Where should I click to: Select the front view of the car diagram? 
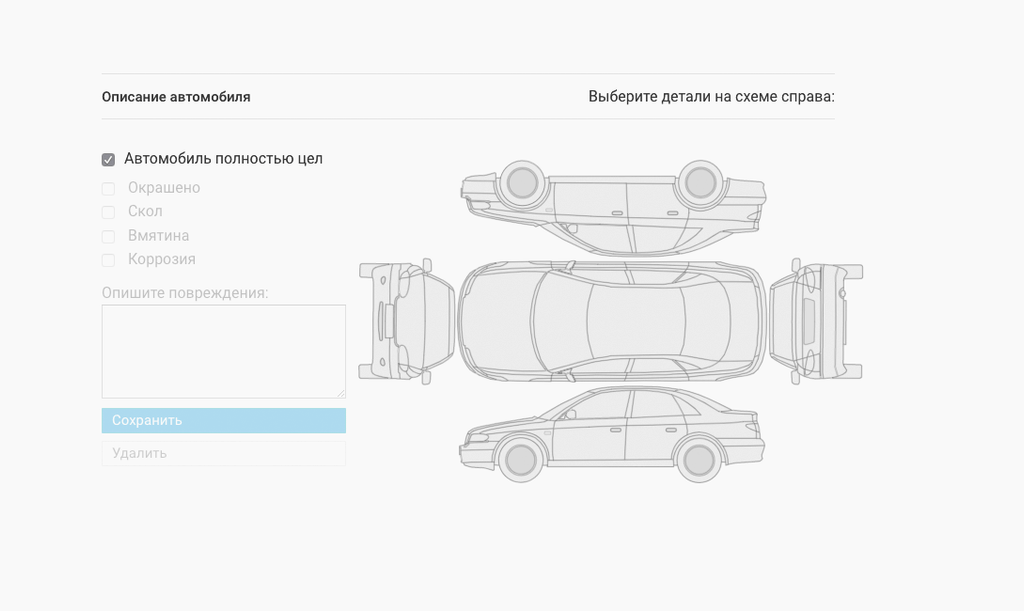click(406, 321)
